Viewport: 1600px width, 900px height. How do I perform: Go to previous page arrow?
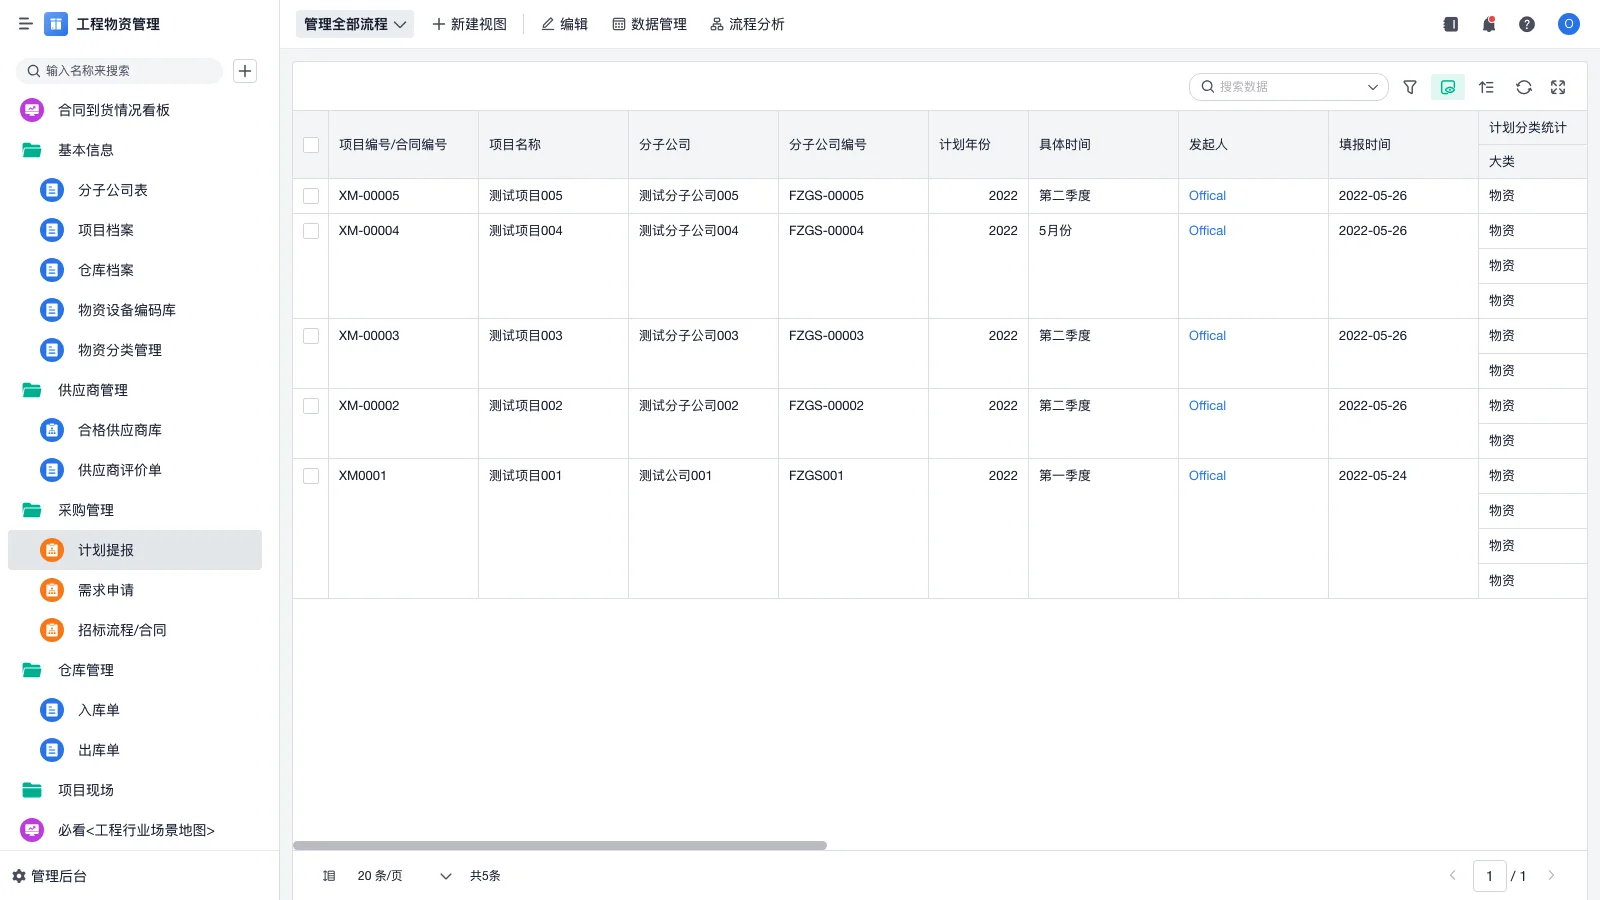[1453, 876]
